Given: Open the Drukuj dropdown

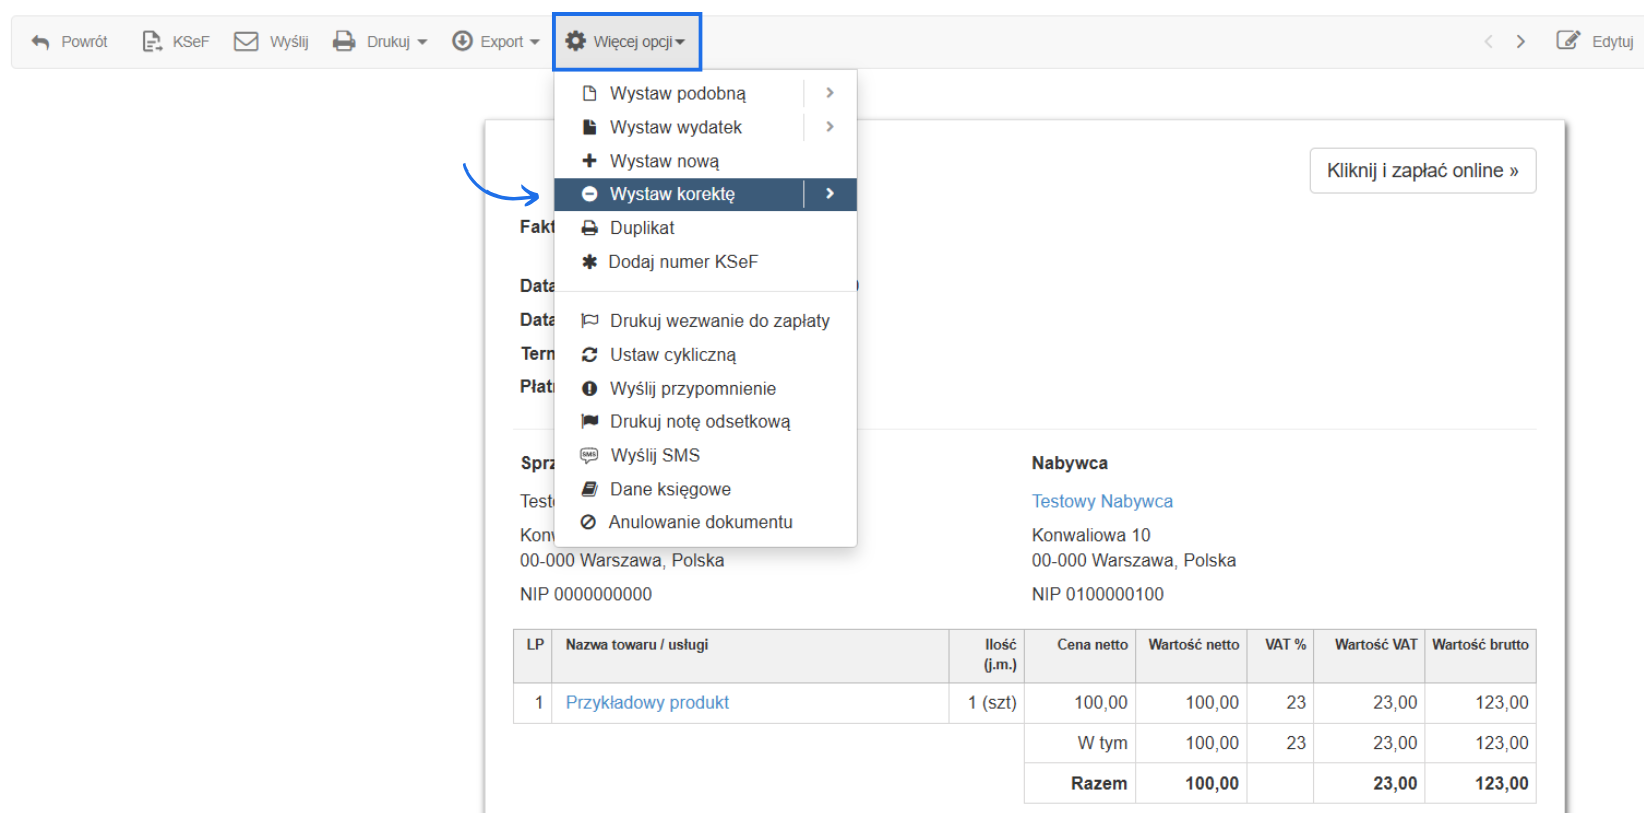Looking at the screenshot, I should point(380,41).
